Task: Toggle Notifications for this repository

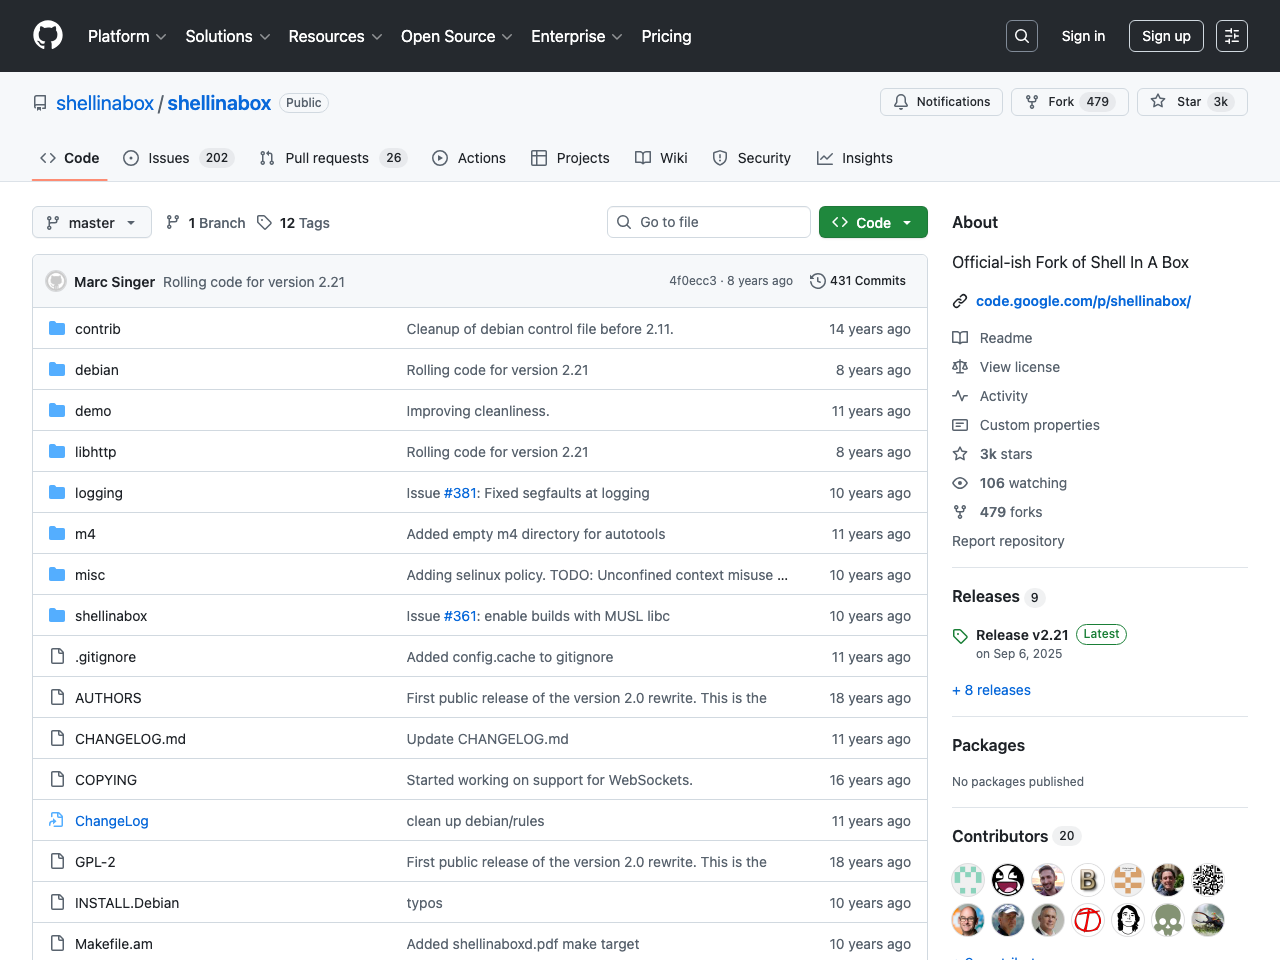Action: [x=941, y=102]
